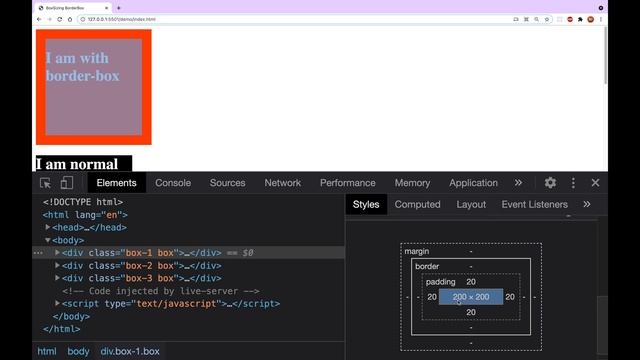Click the 200 × 200 content box
This screenshot has width=640, height=360.
pos(471,297)
